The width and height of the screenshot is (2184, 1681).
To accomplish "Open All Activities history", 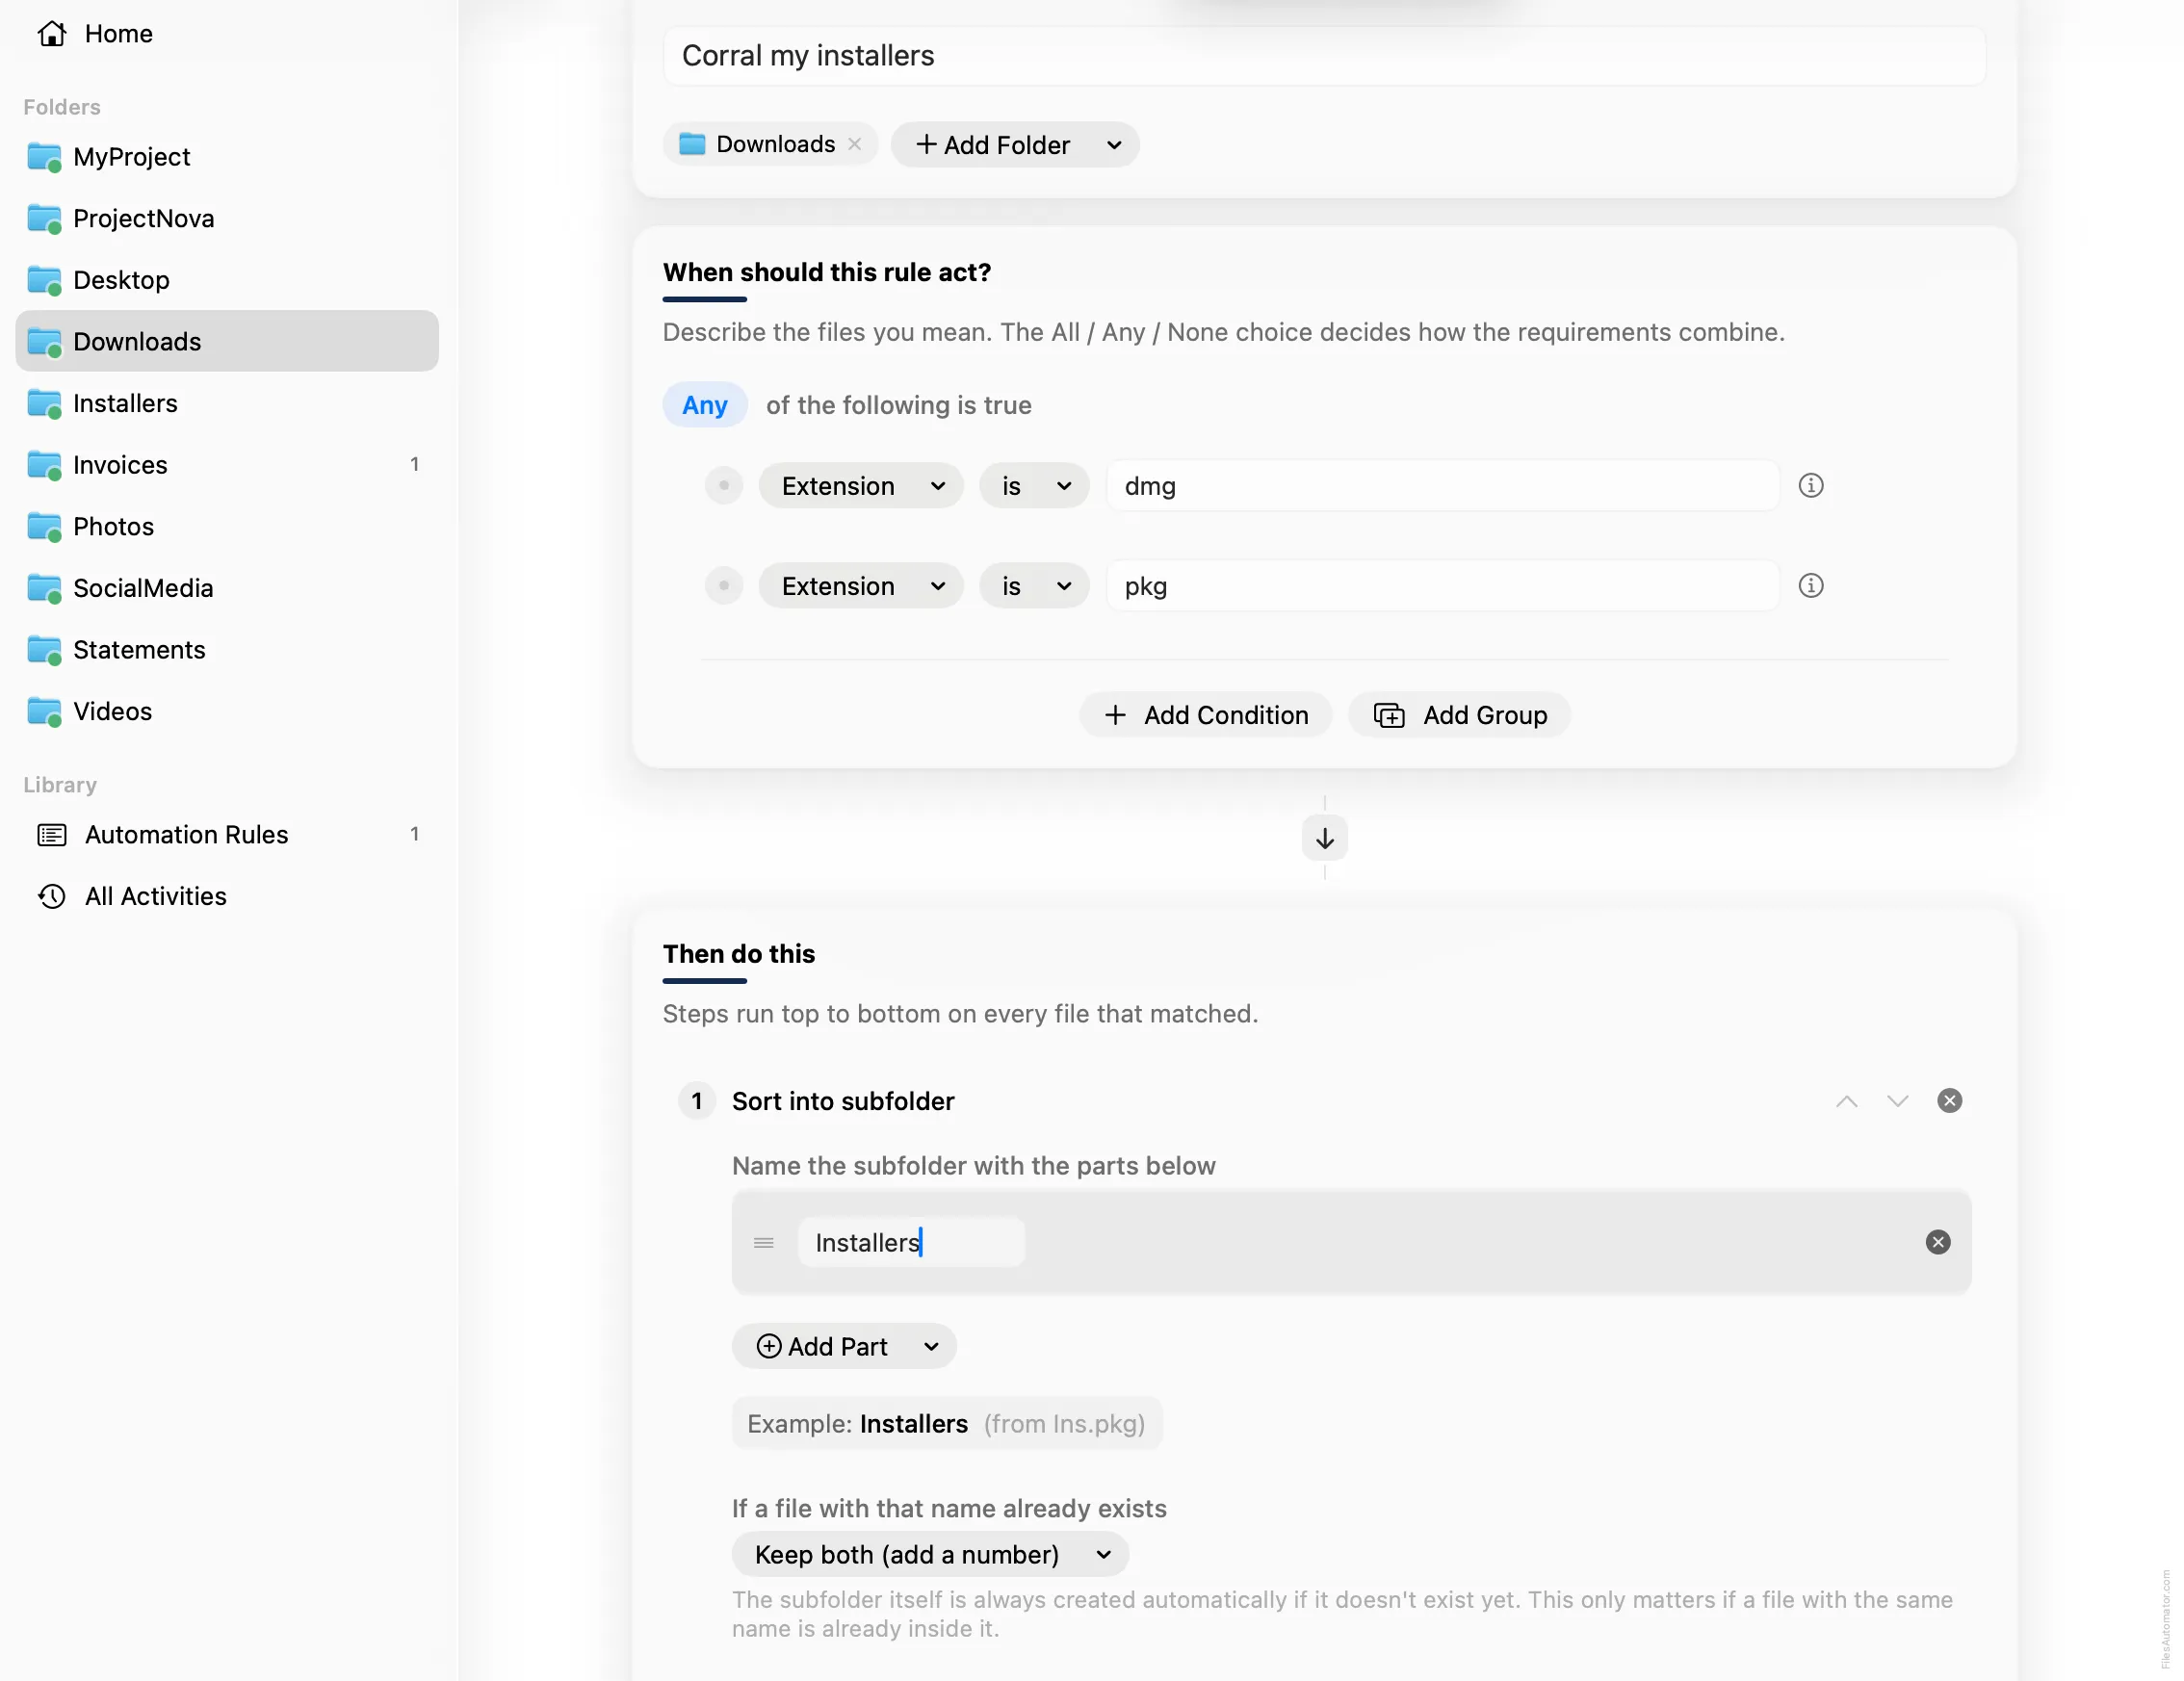I will click(227, 897).
